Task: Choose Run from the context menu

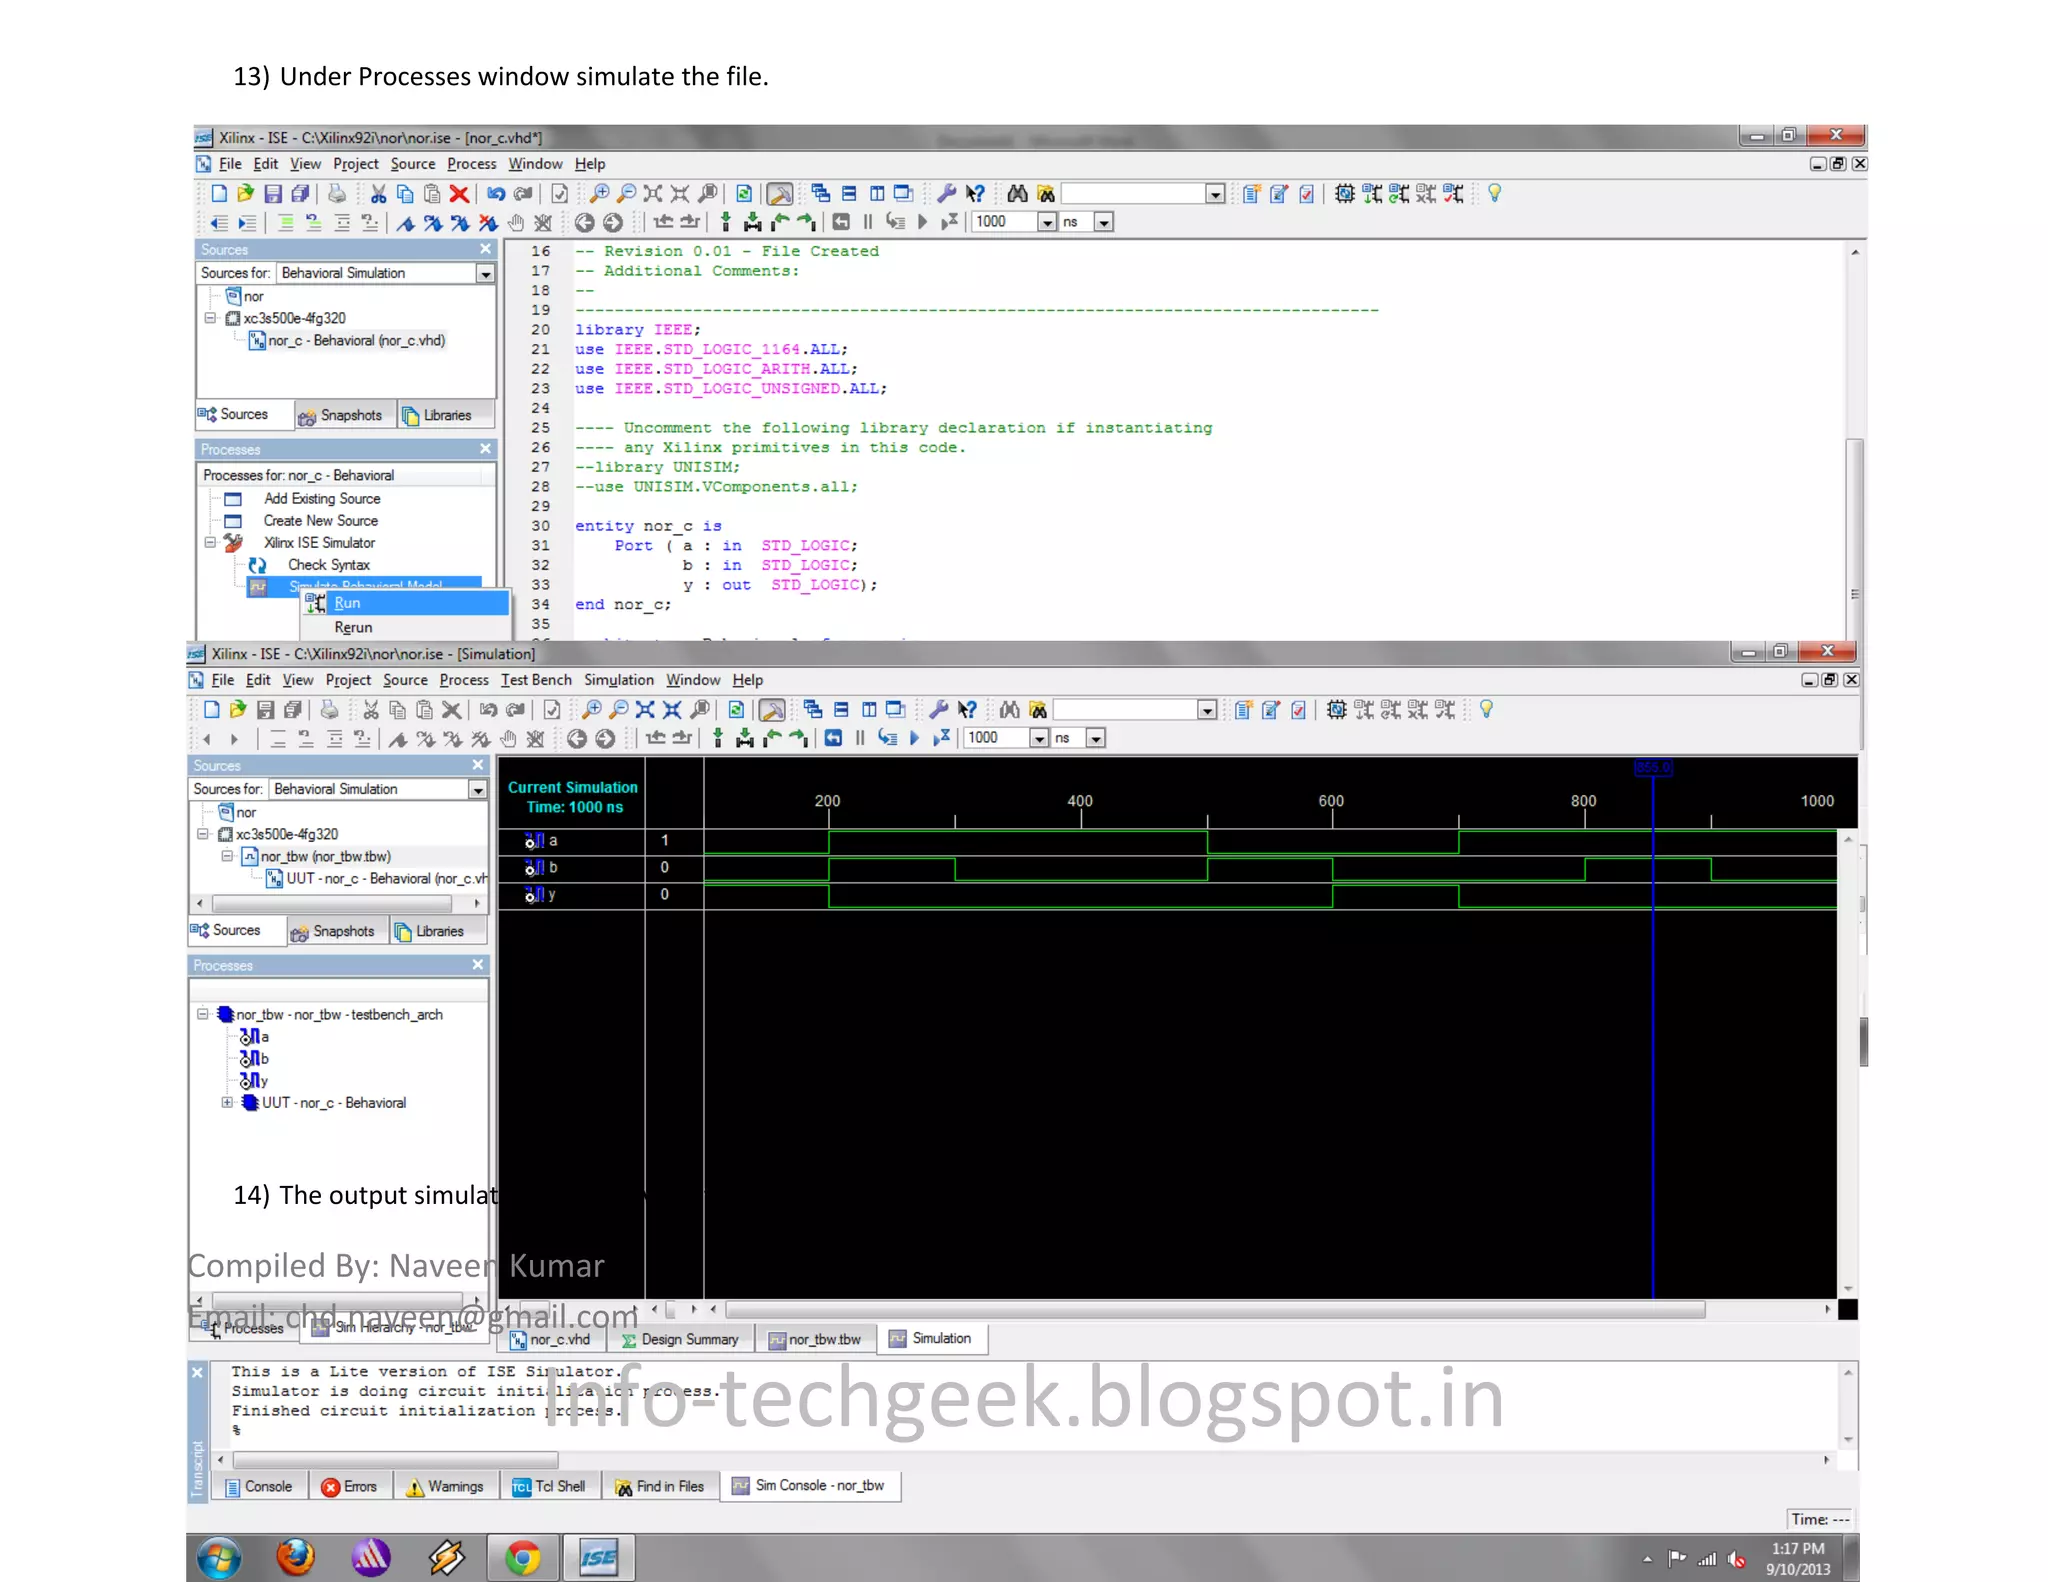Action: coord(347,603)
